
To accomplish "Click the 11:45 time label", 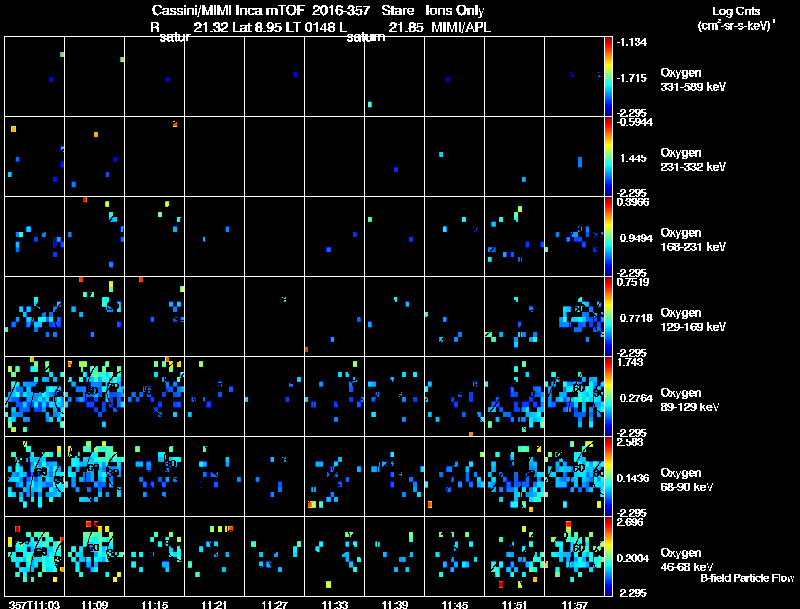I will coord(455,604).
